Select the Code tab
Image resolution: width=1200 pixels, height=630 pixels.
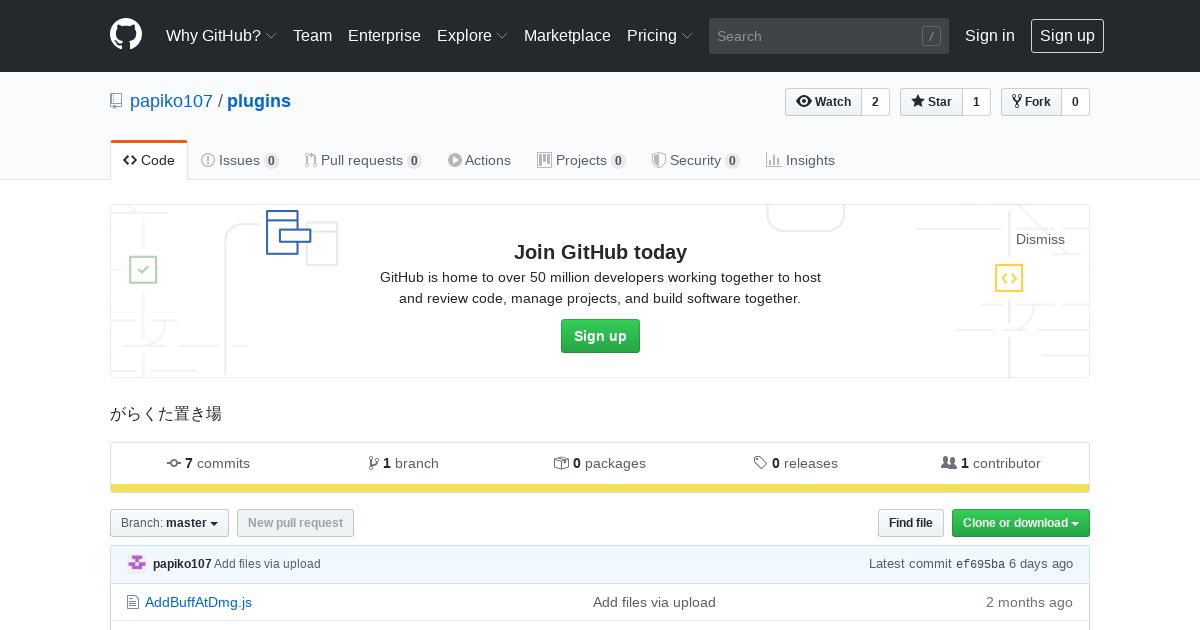(149, 160)
